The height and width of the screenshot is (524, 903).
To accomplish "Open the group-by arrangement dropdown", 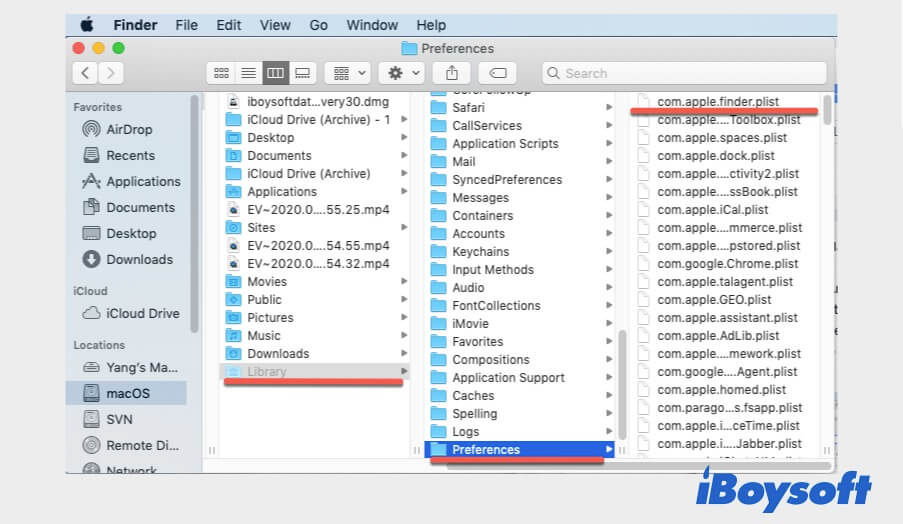I will (348, 73).
